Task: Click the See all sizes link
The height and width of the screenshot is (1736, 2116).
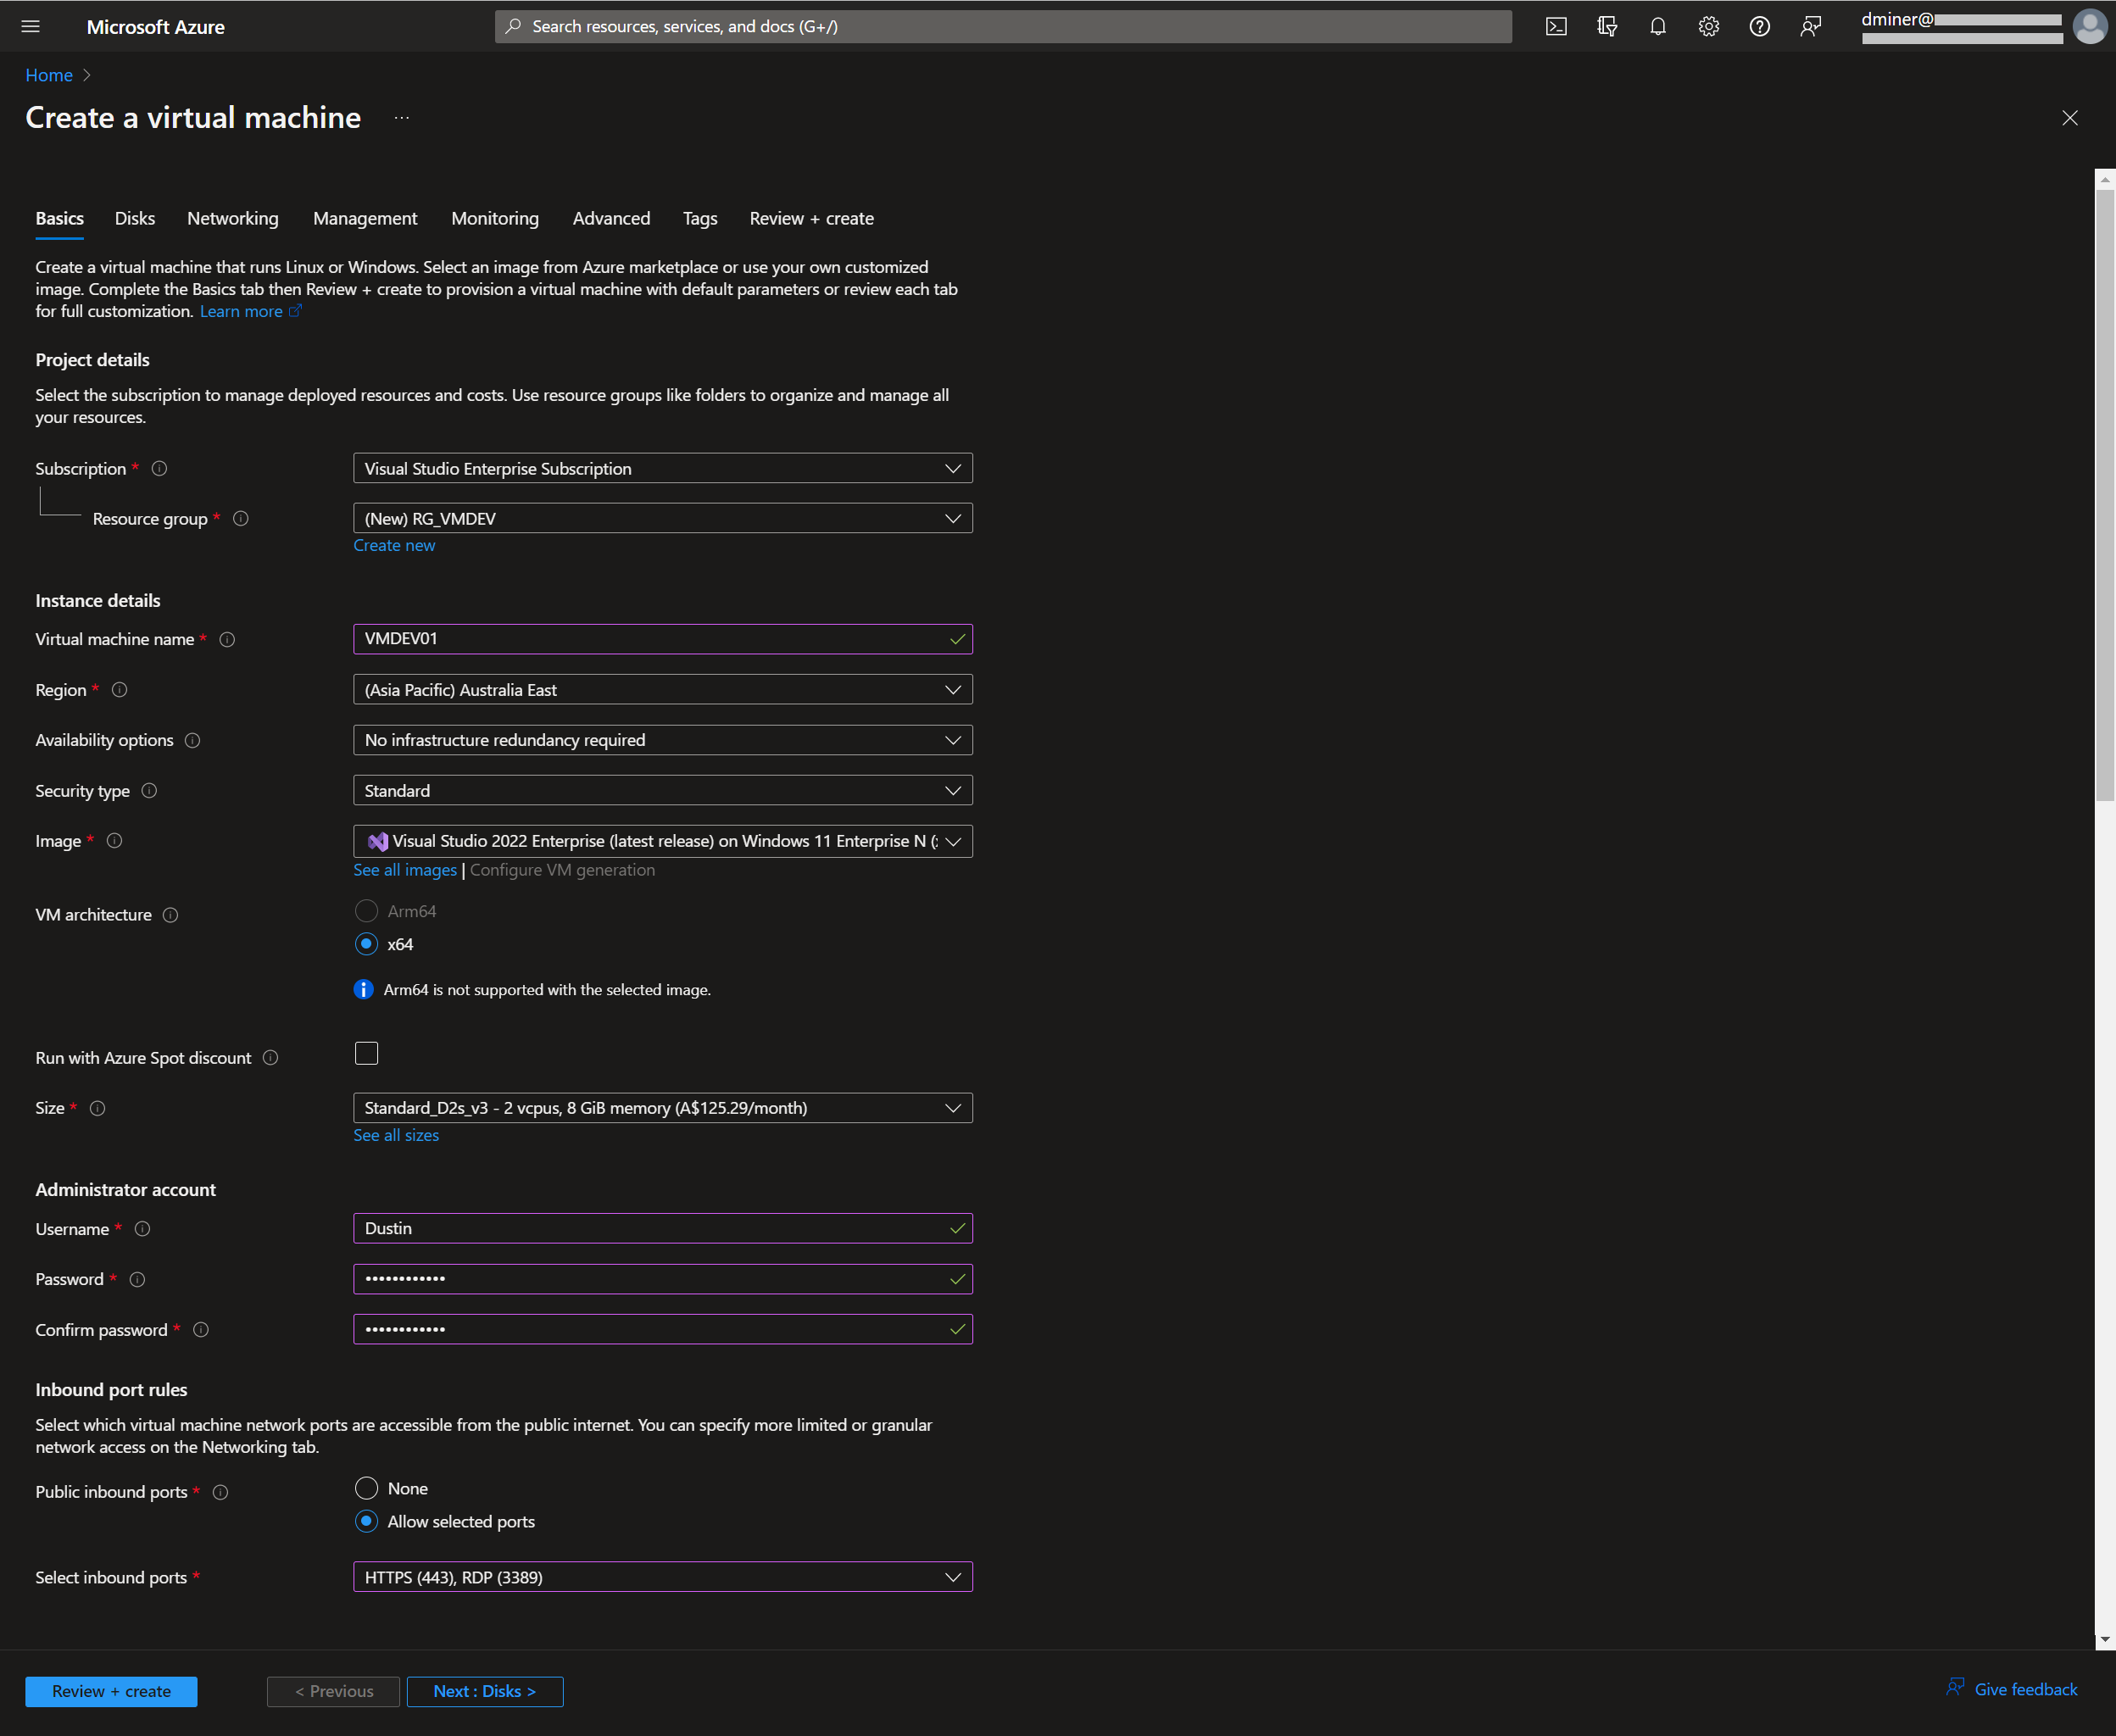Action: click(396, 1135)
